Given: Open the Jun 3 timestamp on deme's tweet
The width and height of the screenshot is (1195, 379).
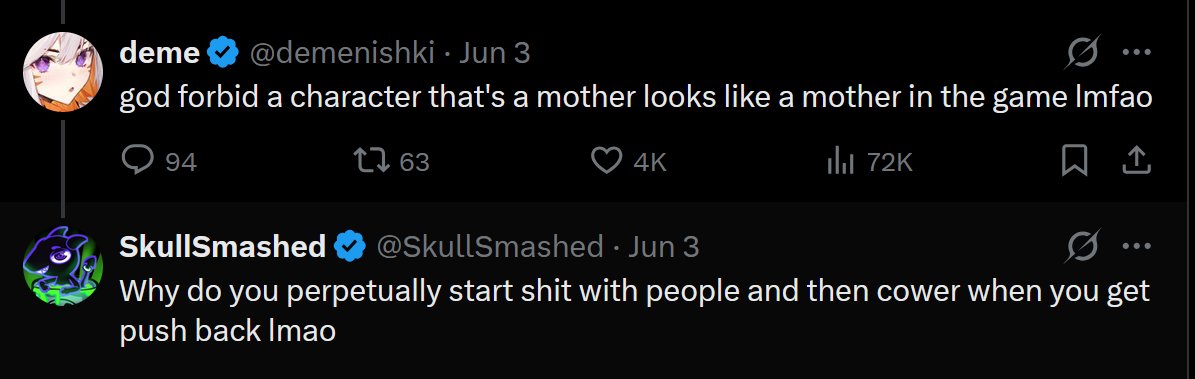Looking at the screenshot, I should click(x=495, y=53).
